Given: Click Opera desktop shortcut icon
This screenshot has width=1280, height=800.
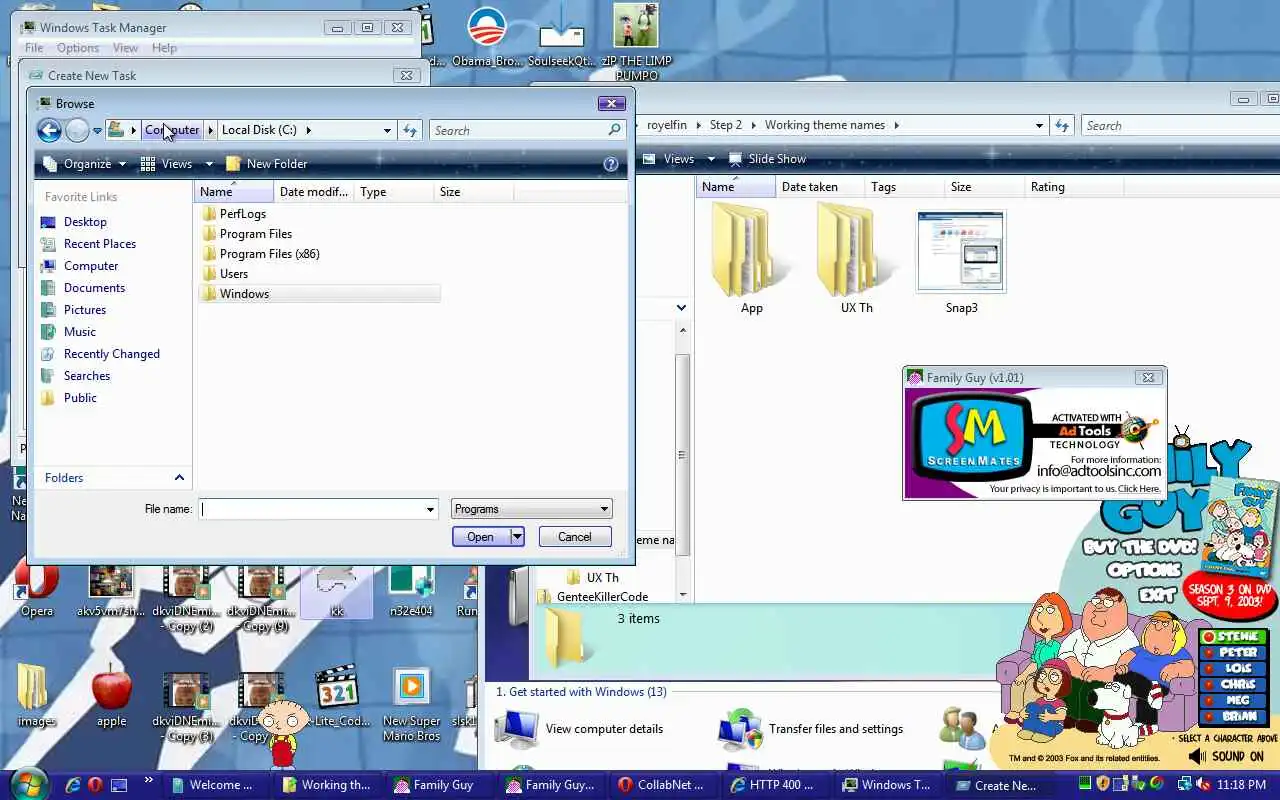Looking at the screenshot, I should pyautogui.click(x=37, y=590).
